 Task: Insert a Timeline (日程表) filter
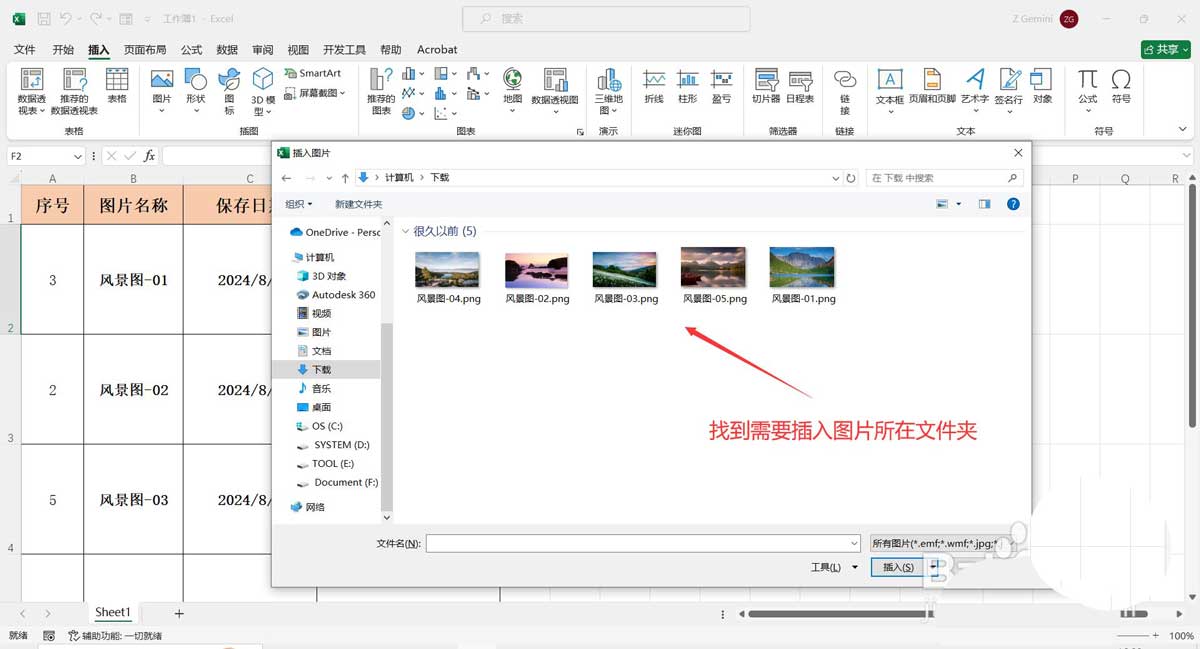pos(800,87)
